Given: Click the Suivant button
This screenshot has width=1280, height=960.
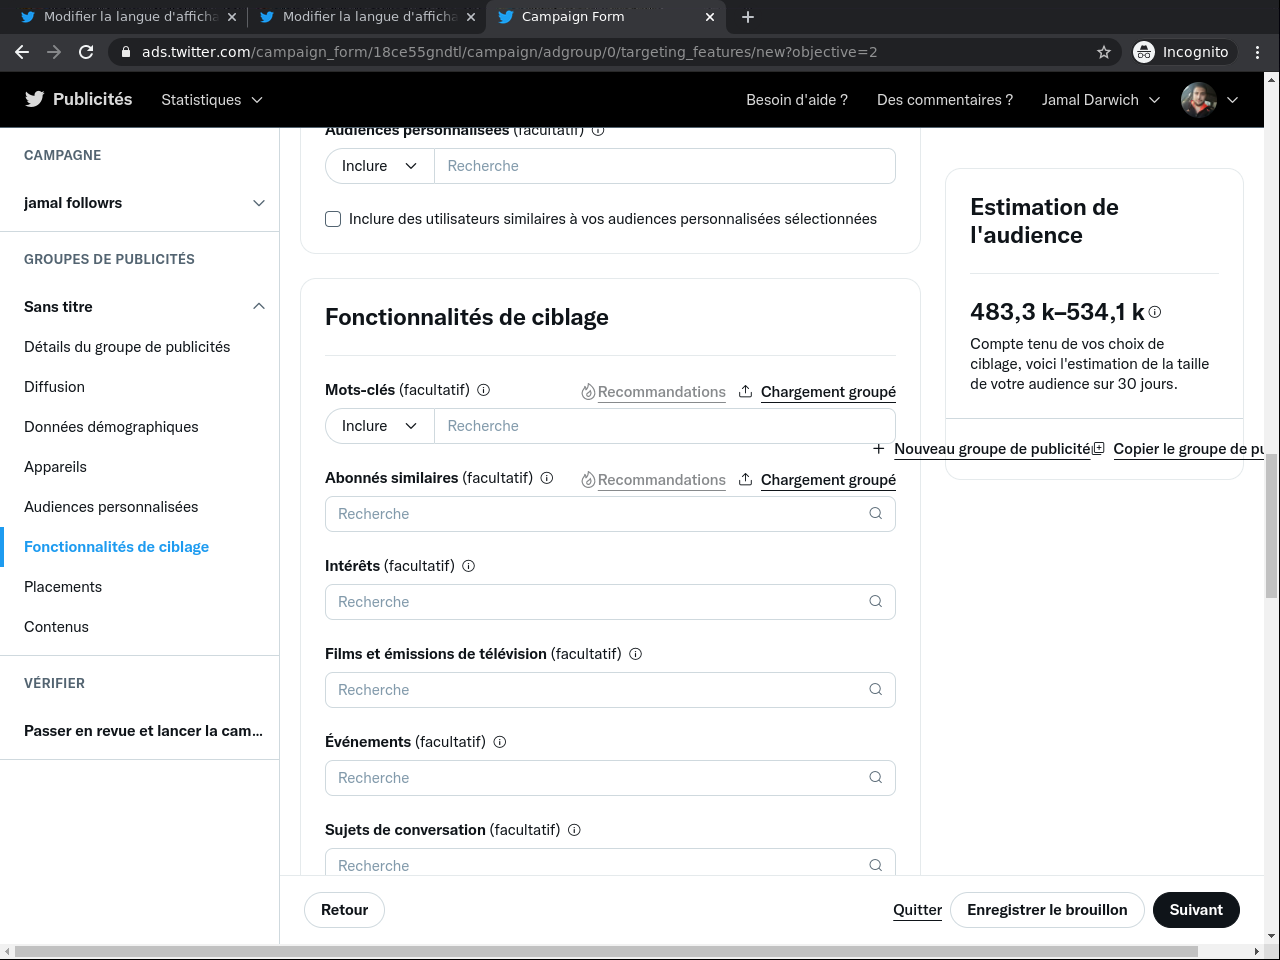Looking at the screenshot, I should tap(1196, 910).
